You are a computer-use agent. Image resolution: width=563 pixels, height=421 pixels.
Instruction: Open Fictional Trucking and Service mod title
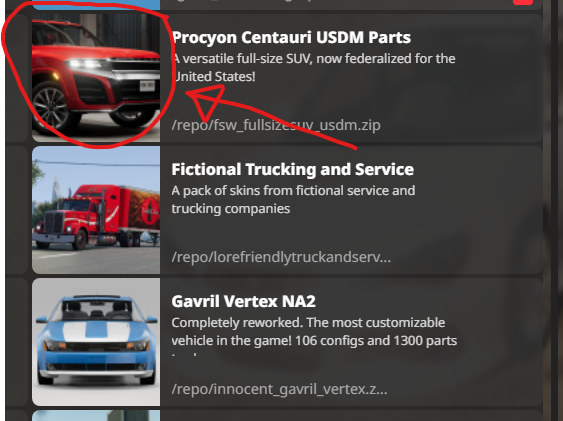(293, 169)
